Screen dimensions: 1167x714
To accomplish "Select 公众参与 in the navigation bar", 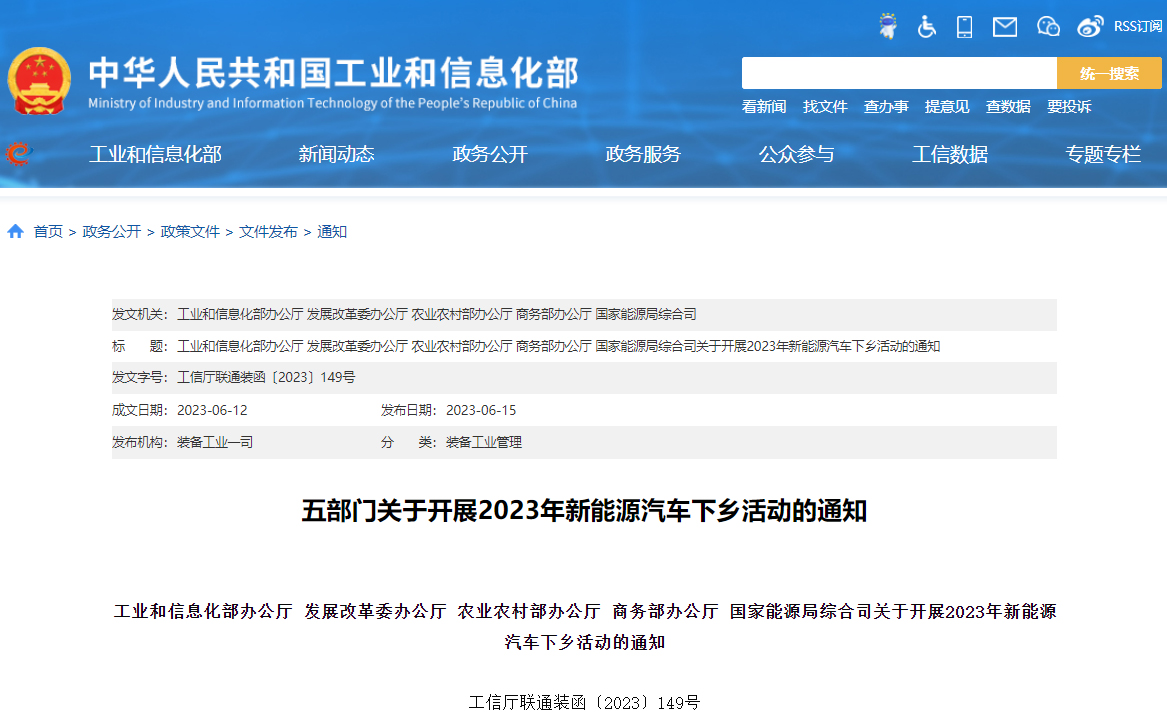I will pos(796,154).
